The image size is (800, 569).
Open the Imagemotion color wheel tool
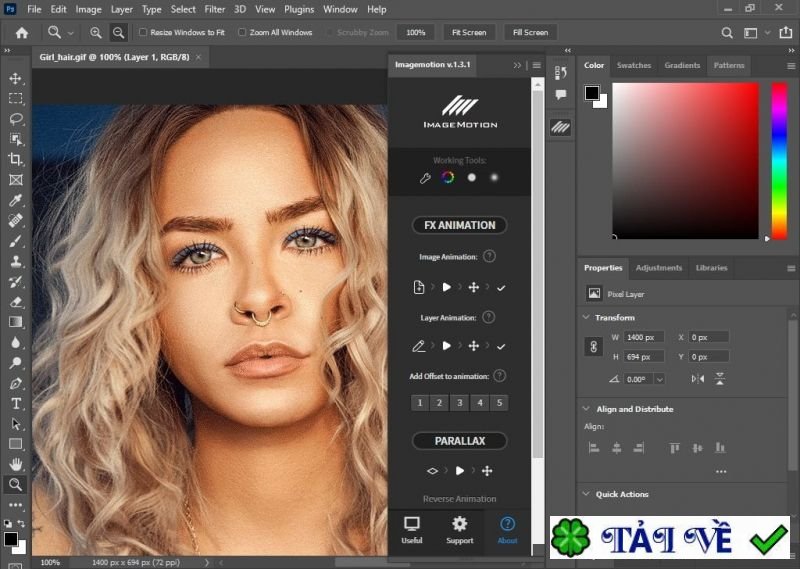[x=448, y=178]
